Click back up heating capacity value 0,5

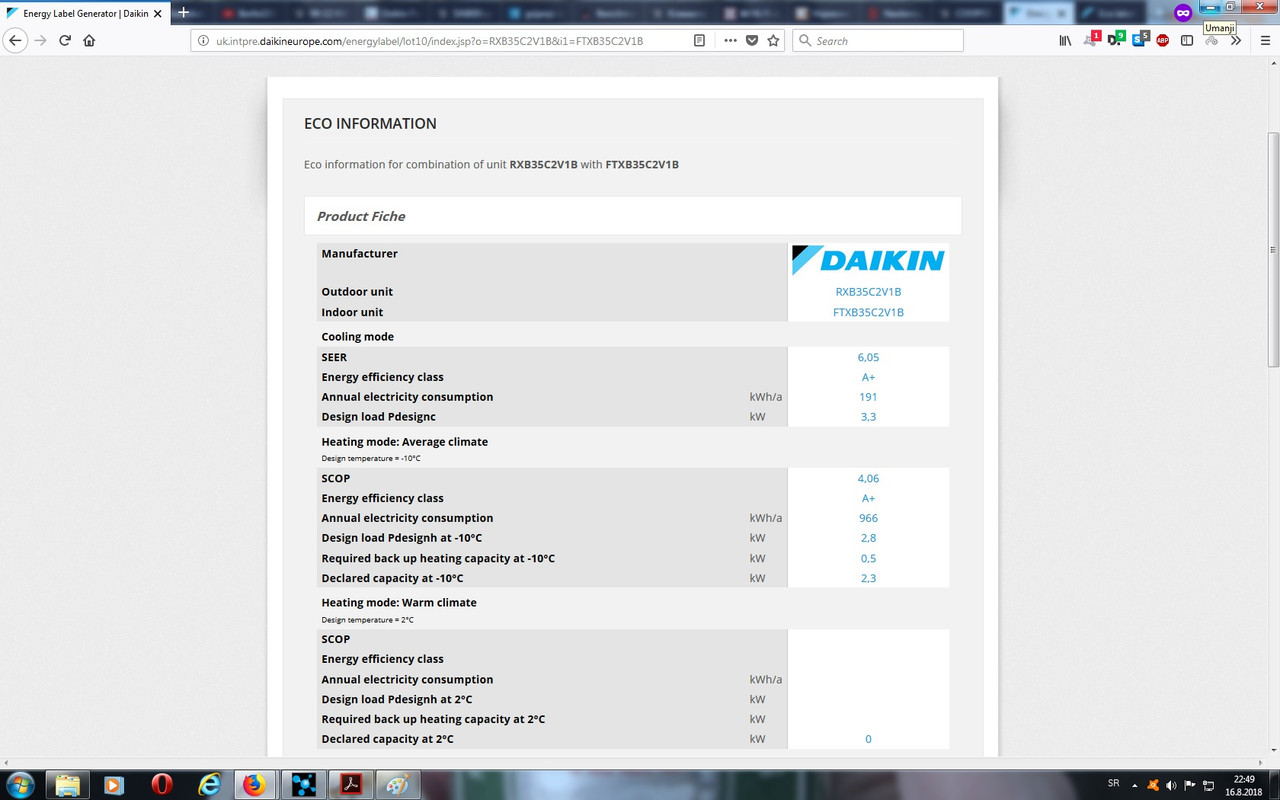pyautogui.click(x=868, y=558)
